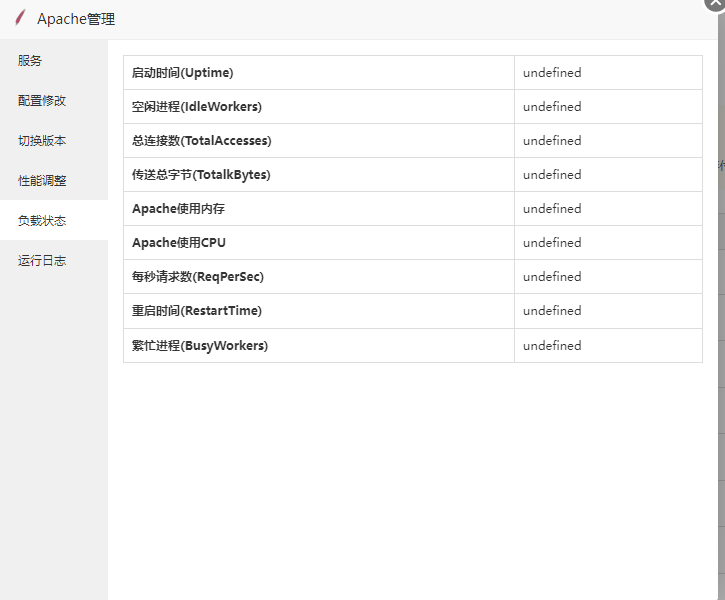
Task: Click the undefined value for Apache使用CPU
Action: 552,243
